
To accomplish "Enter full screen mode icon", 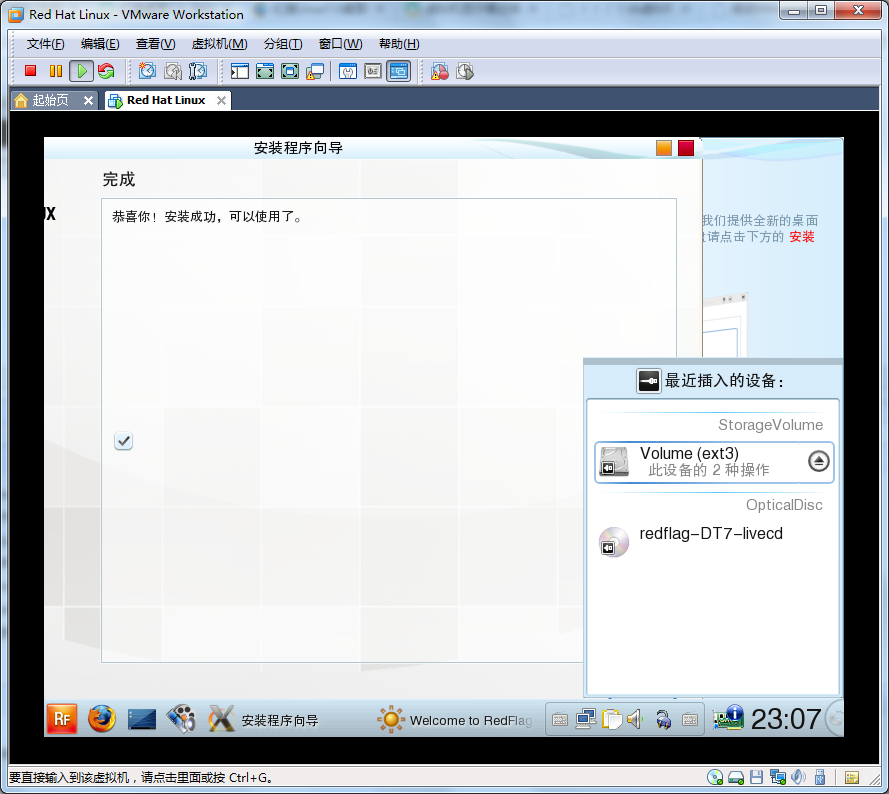I will click(x=290, y=71).
